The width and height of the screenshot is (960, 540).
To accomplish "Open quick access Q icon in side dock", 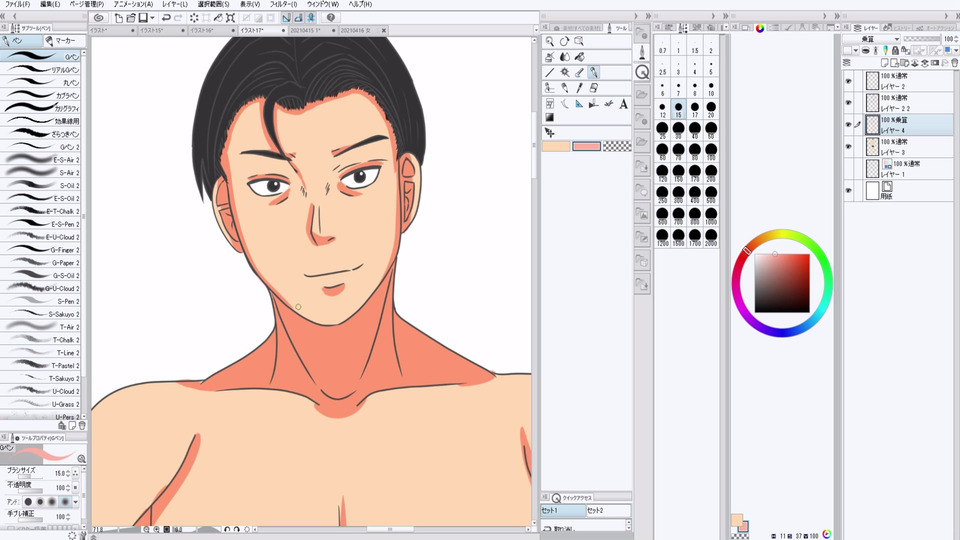I will (x=642, y=72).
